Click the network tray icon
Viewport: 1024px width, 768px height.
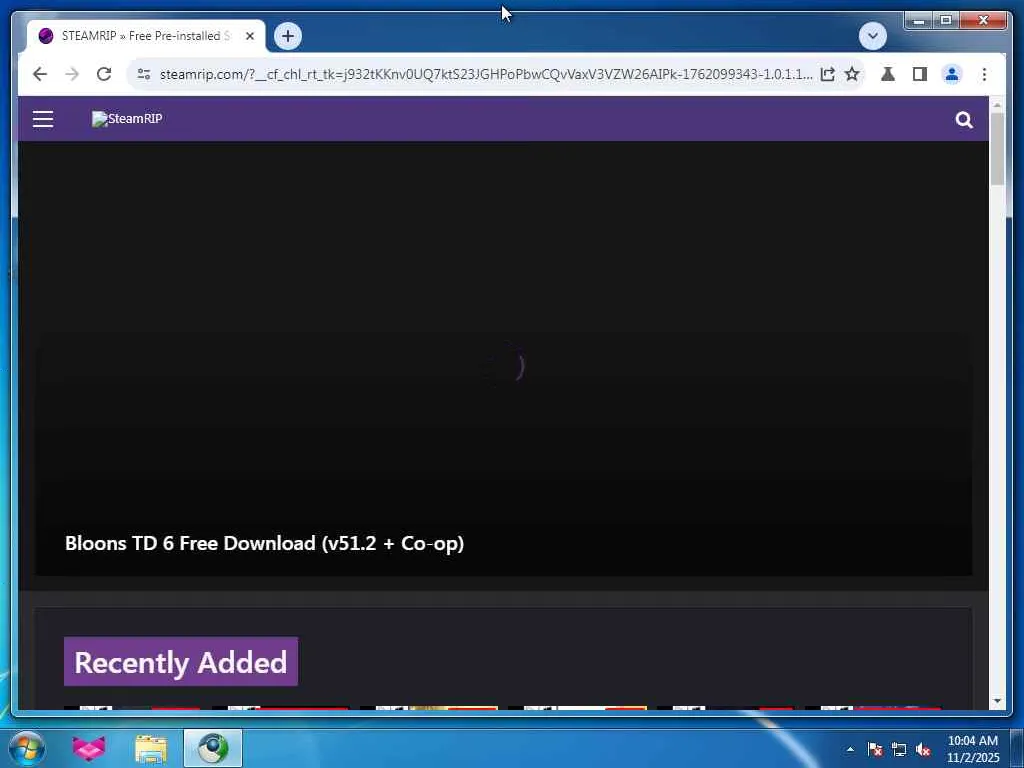pyautogui.click(x=899, y=749)
